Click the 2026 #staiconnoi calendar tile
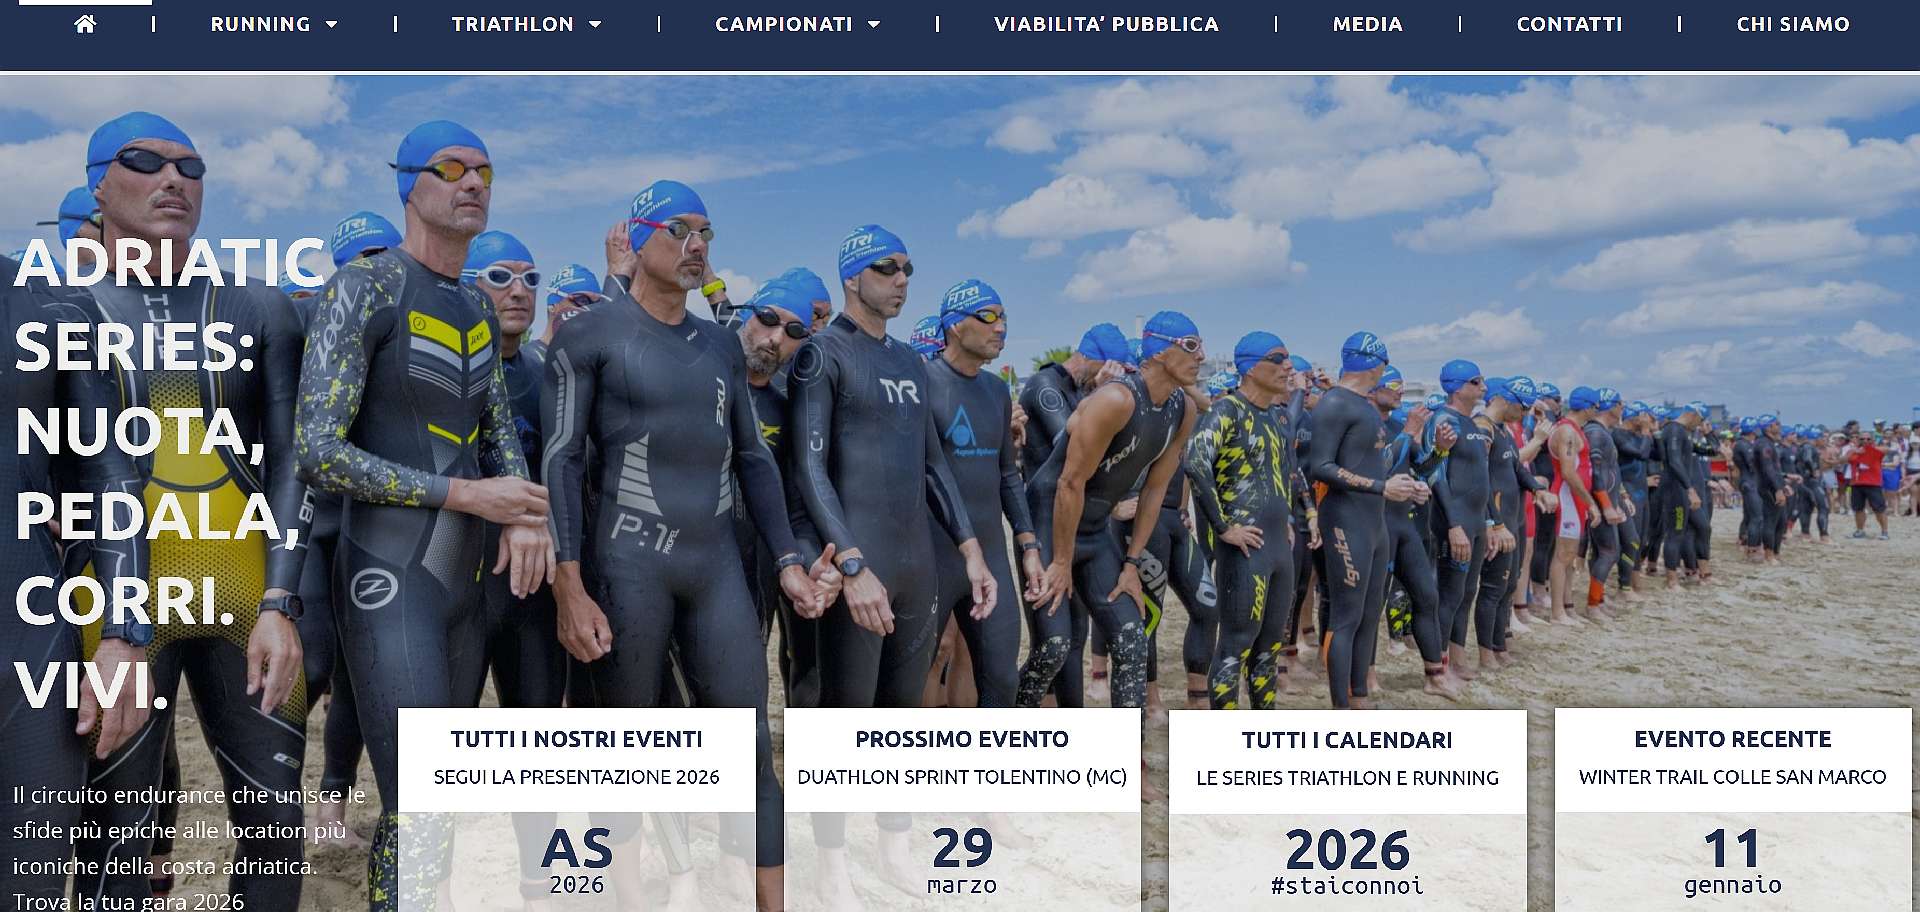 click(1347, 862)
